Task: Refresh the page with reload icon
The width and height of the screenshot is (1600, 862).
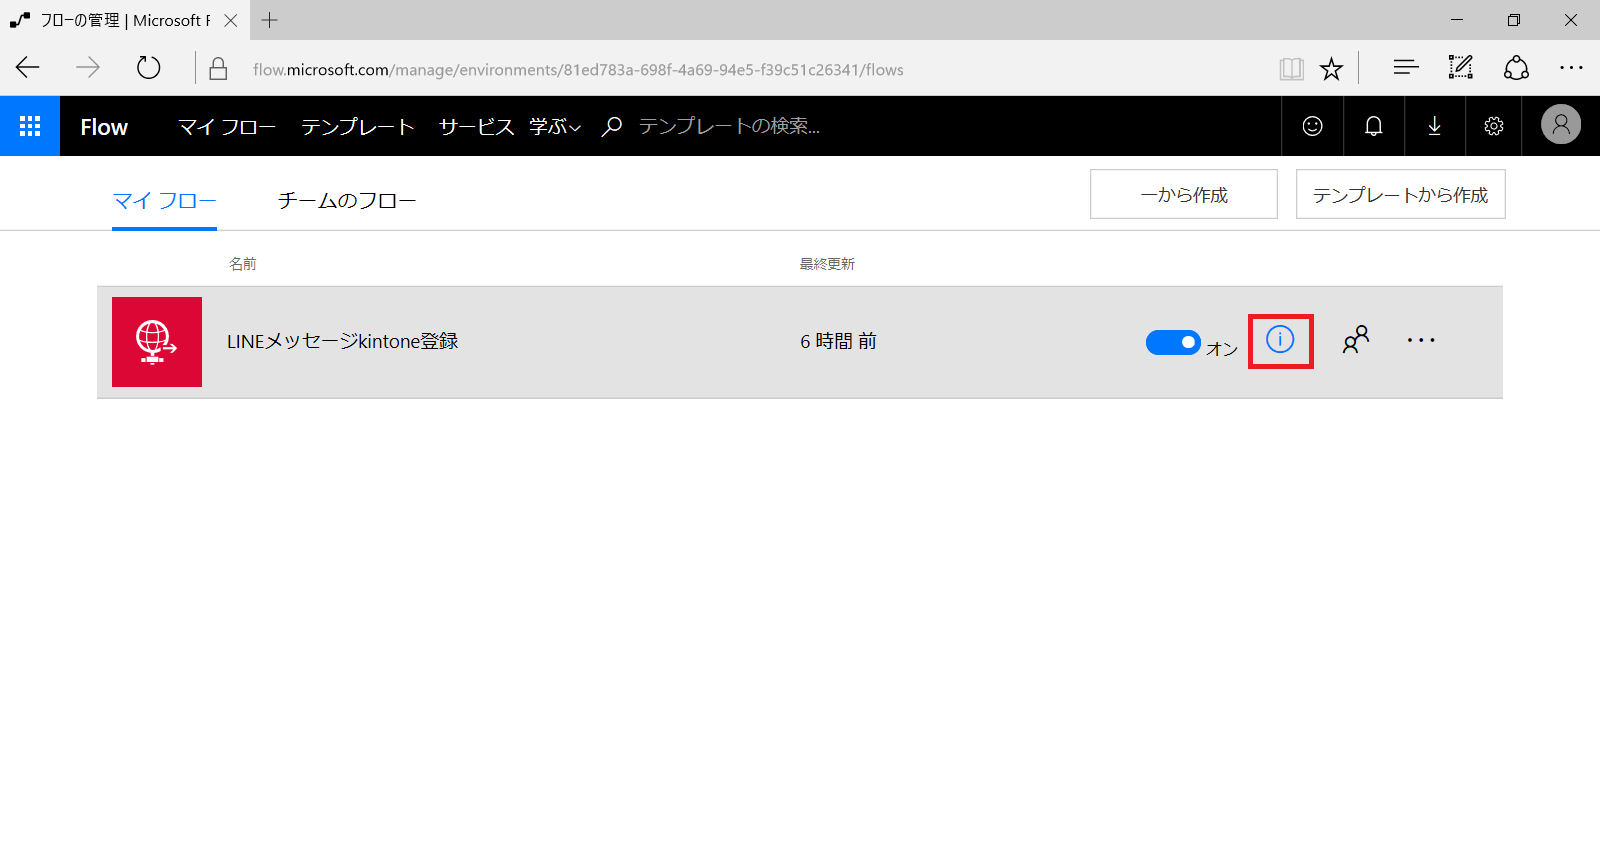Action: tap(148, 68)
